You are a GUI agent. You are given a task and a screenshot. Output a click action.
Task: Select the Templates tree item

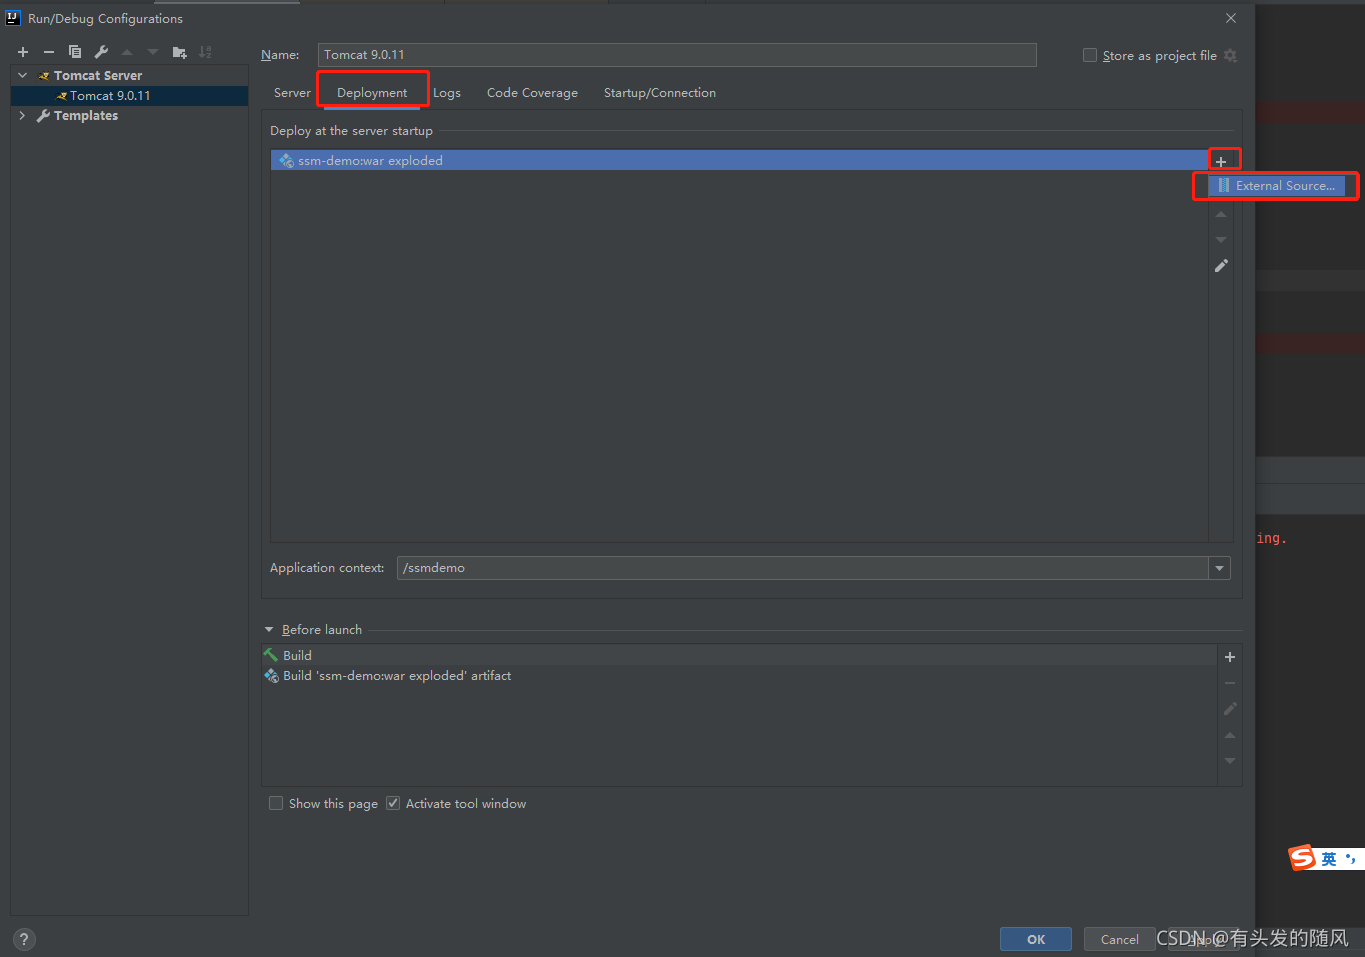point(86,116)
